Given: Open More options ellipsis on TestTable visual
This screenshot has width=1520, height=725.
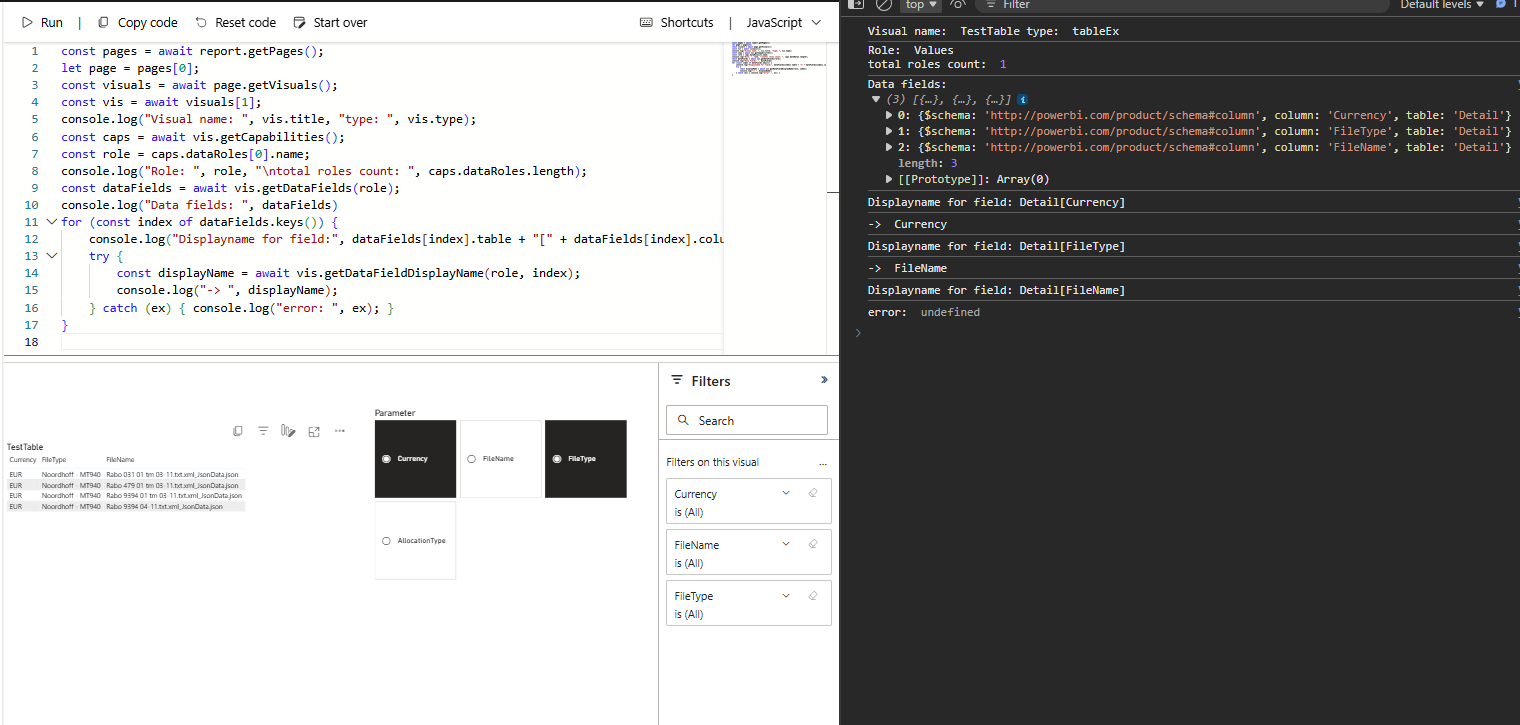Looking at the screenshot, I should [340, 431].
